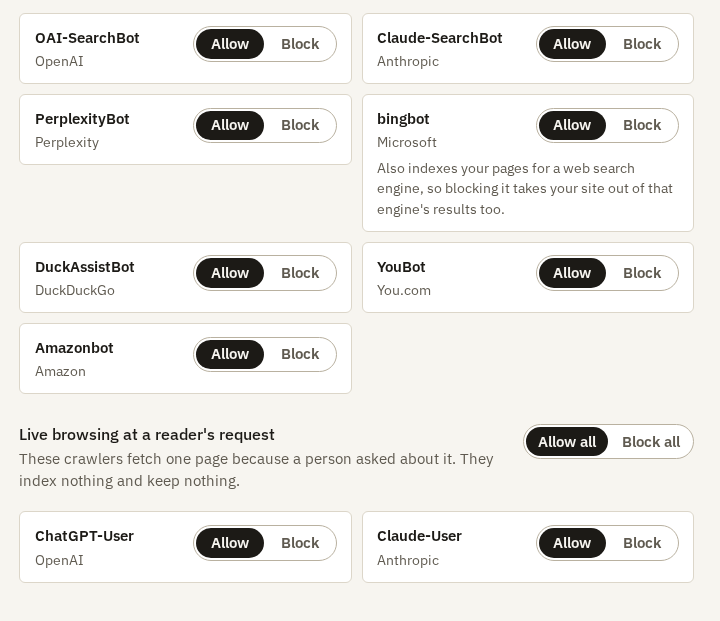Block DuckAssistBot from DuckDuckGo
Viewport: 720px width, 621px height.
tap(300, 273)
